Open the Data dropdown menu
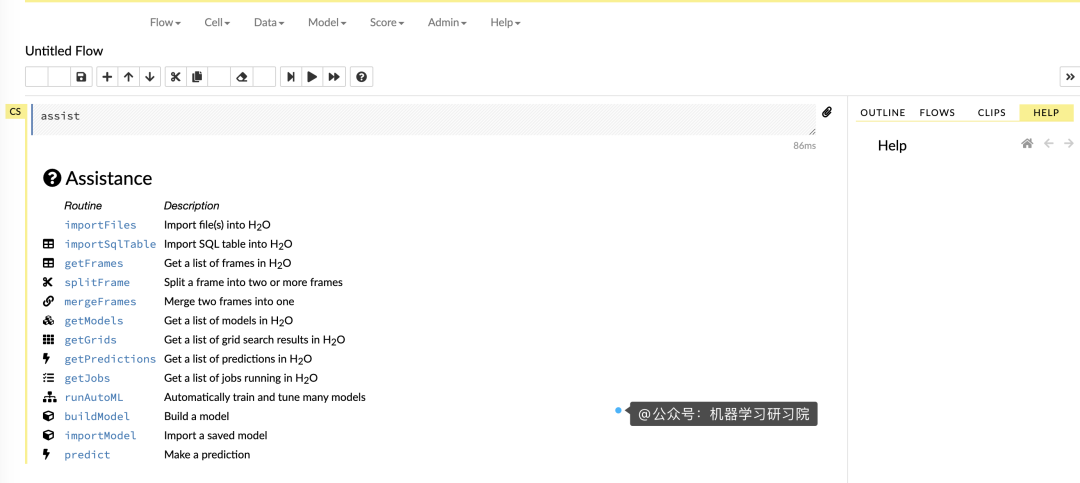 [x=269, y=22]
